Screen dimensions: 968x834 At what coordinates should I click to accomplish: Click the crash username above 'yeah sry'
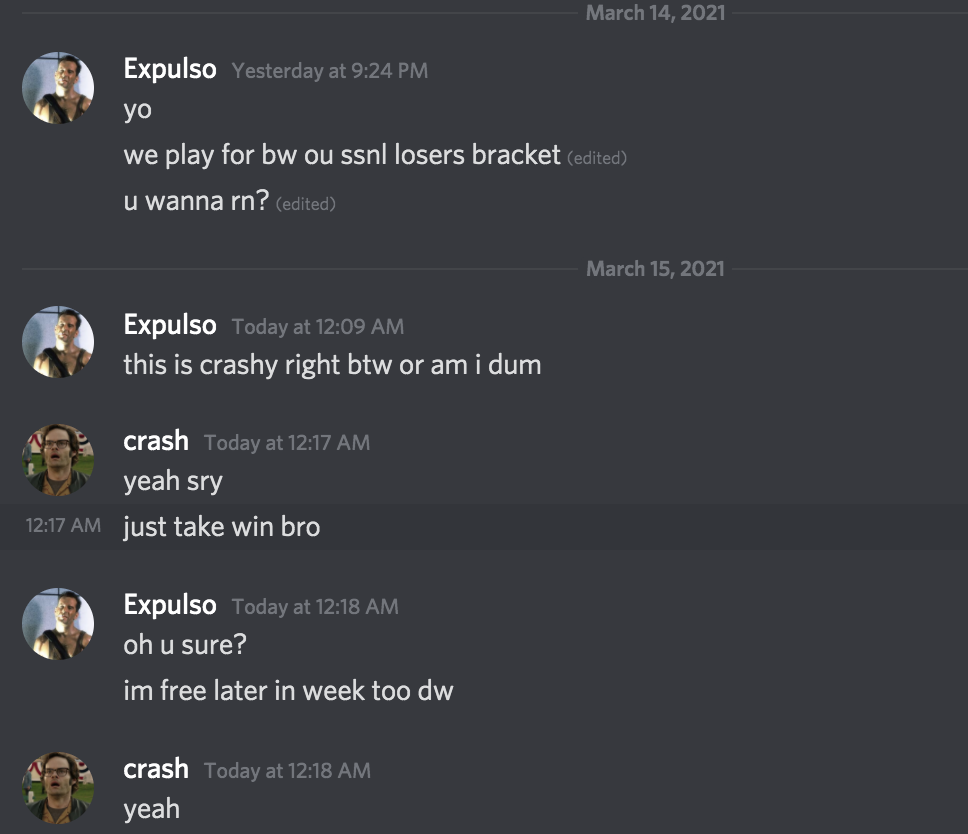click(x=156, y=441)
